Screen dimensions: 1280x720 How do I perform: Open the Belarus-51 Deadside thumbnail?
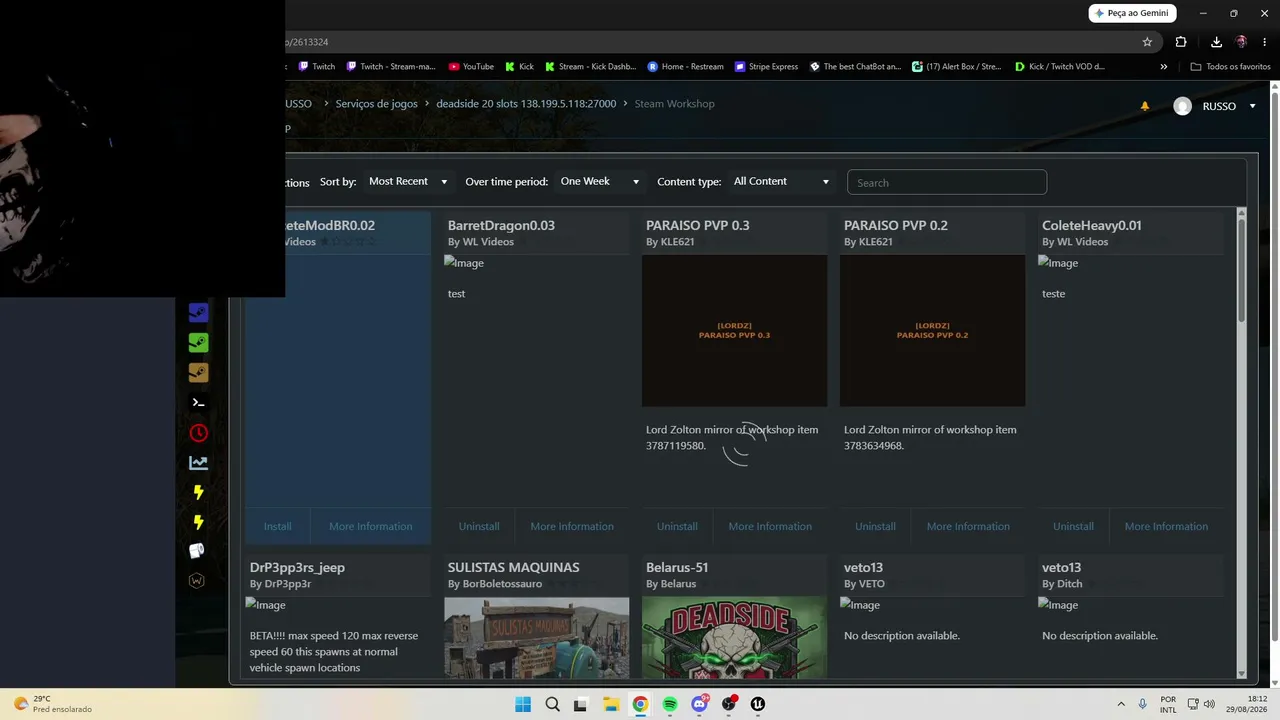tap(734, 638)
